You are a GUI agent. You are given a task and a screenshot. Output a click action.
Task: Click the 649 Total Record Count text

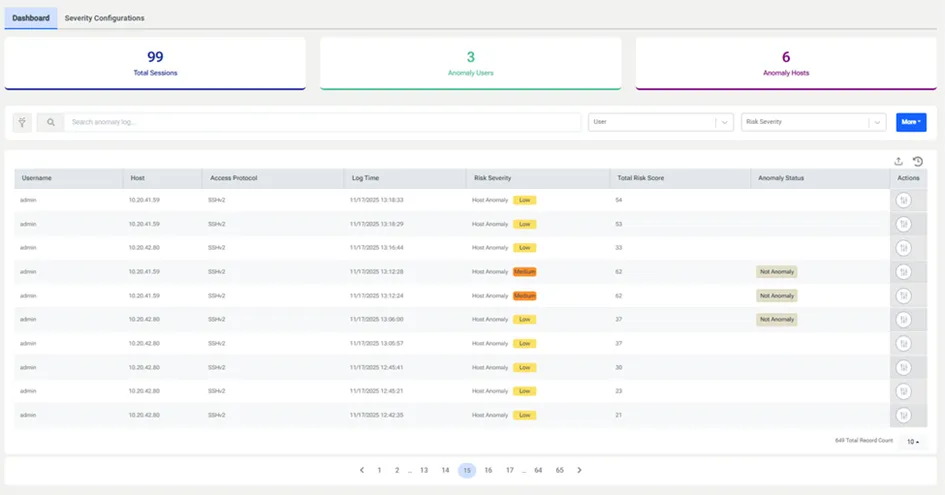(864, 441)
